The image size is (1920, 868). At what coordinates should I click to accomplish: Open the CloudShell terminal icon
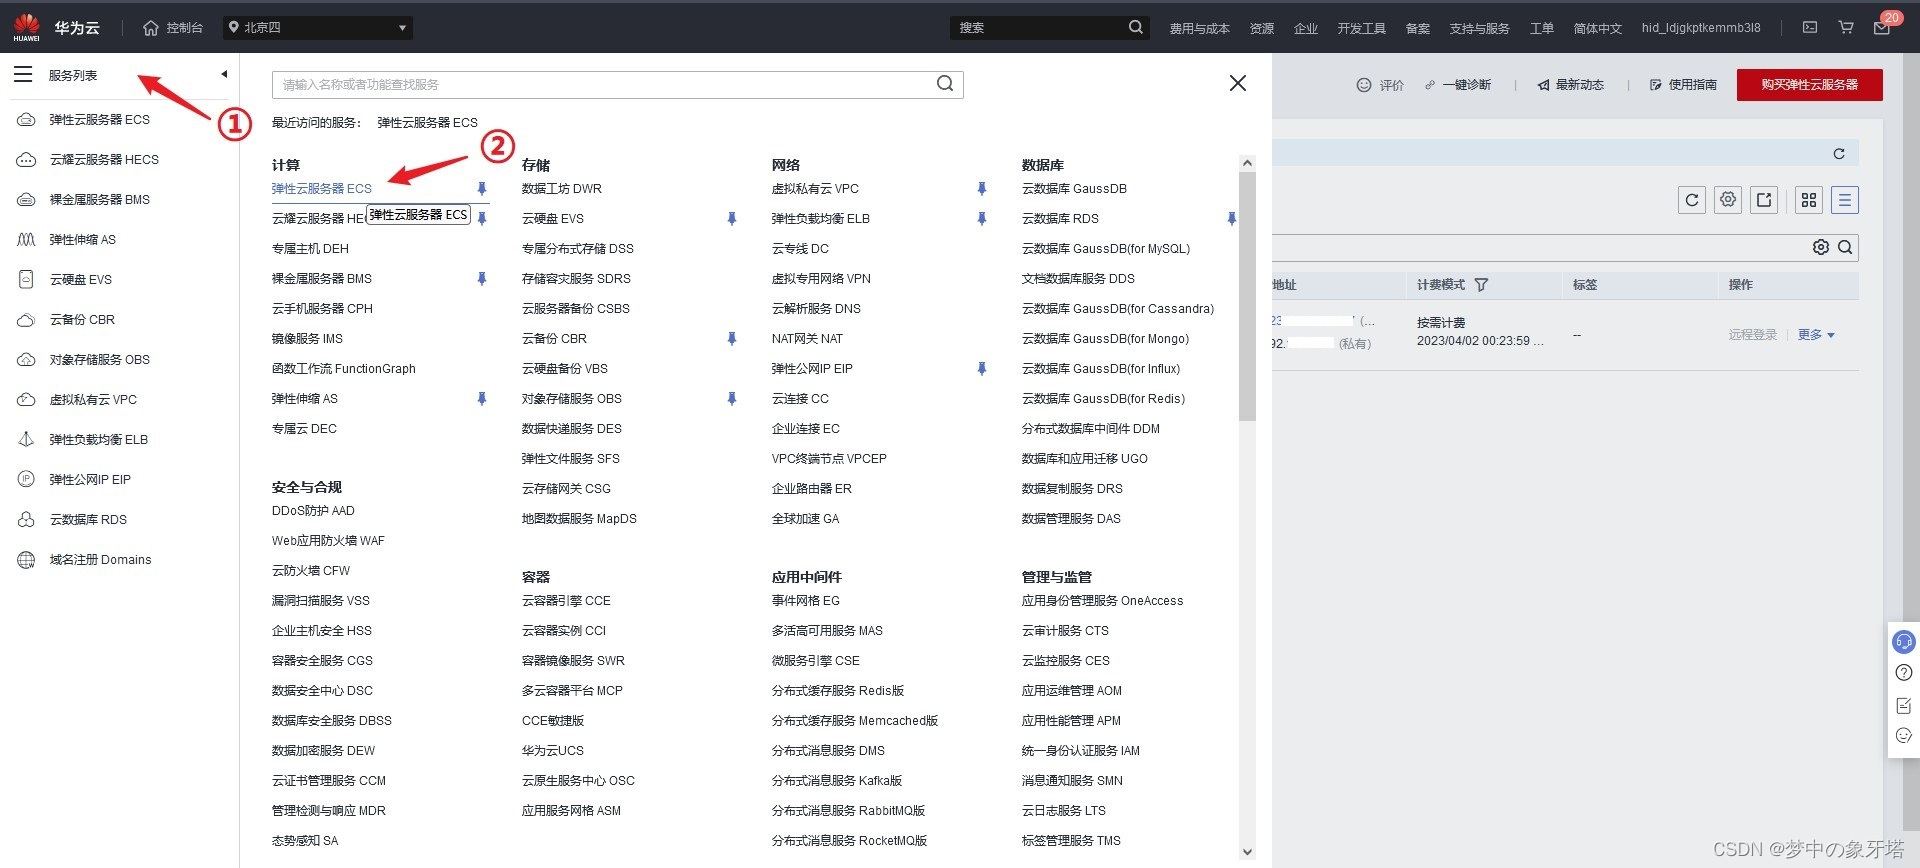tap(1810, 27)
